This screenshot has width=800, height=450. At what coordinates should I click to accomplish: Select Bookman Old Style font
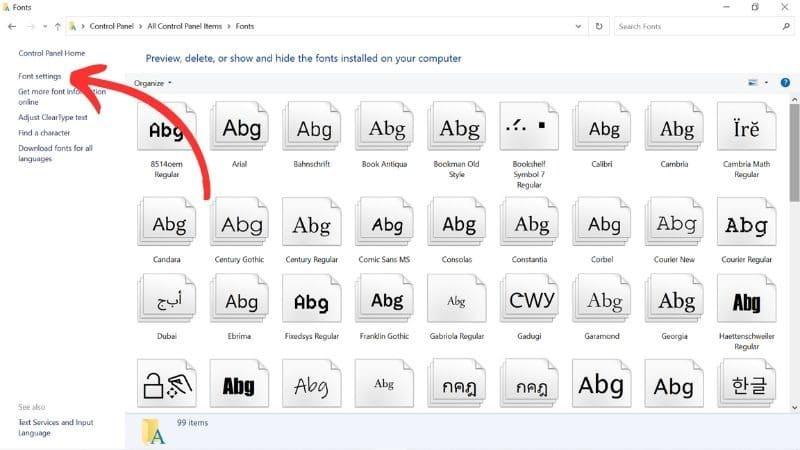pos(457,127)
